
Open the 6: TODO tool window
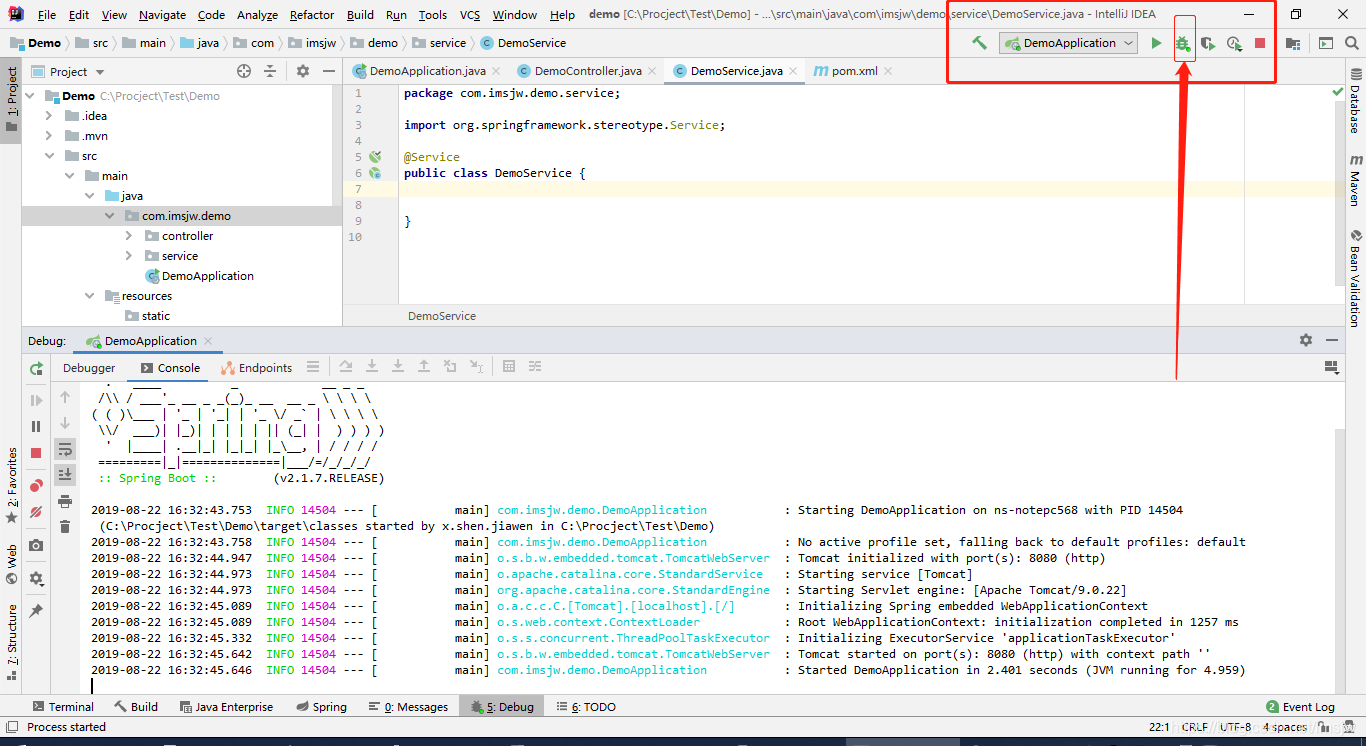click(x=586, y=707)
